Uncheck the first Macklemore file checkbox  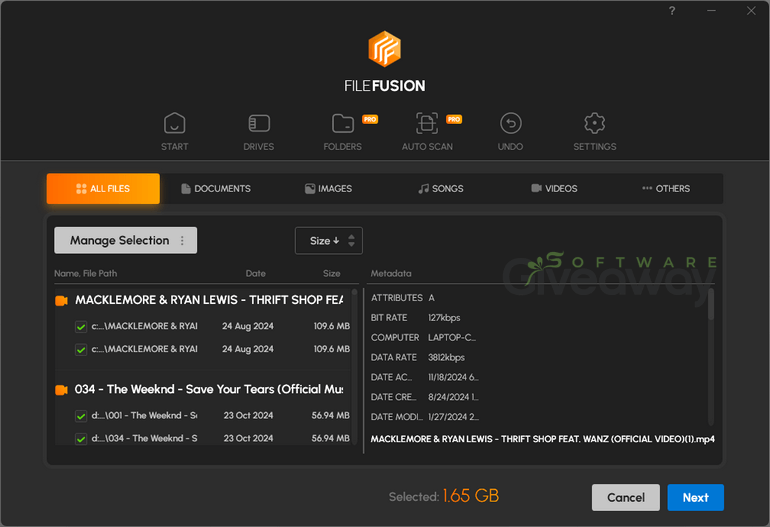point(81,326)
